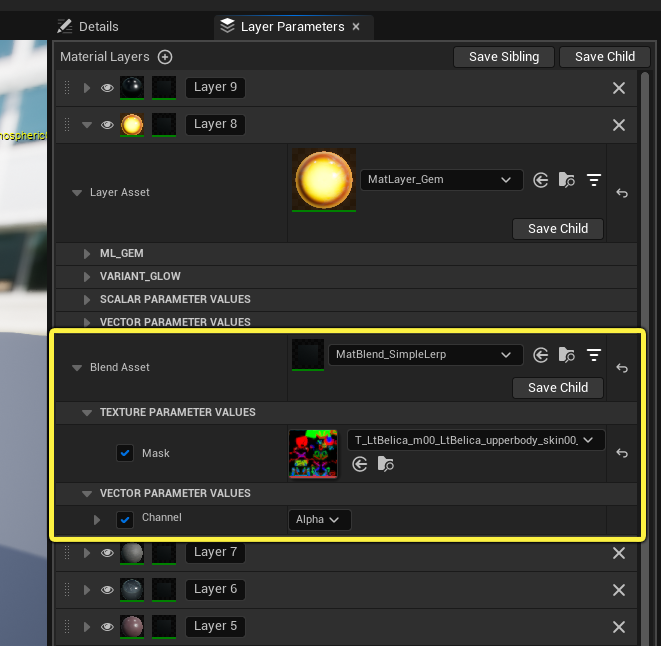661x646 pixels.
Task: Expand Layer 7
Action: pyautogui.click(x=87, y=553)
